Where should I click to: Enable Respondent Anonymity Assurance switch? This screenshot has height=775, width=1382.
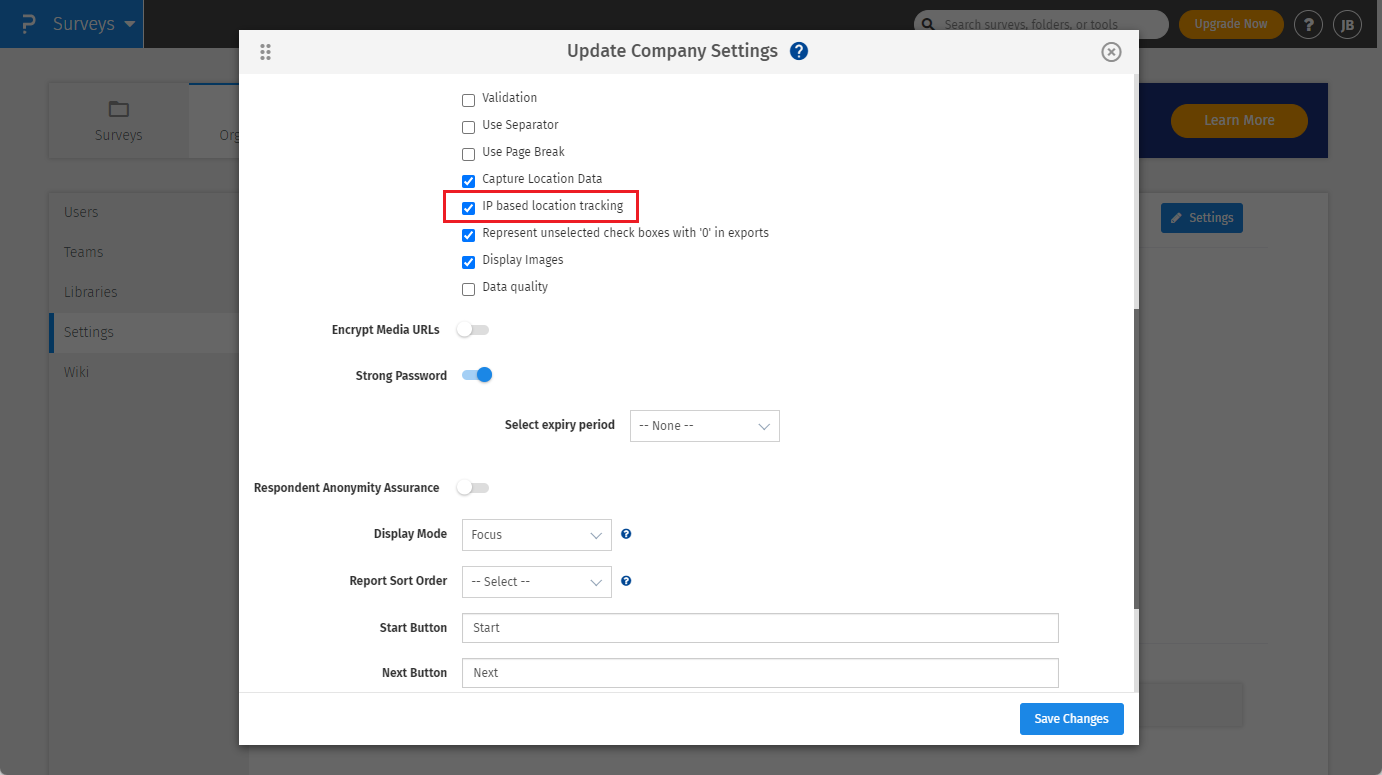coord(472,488)
